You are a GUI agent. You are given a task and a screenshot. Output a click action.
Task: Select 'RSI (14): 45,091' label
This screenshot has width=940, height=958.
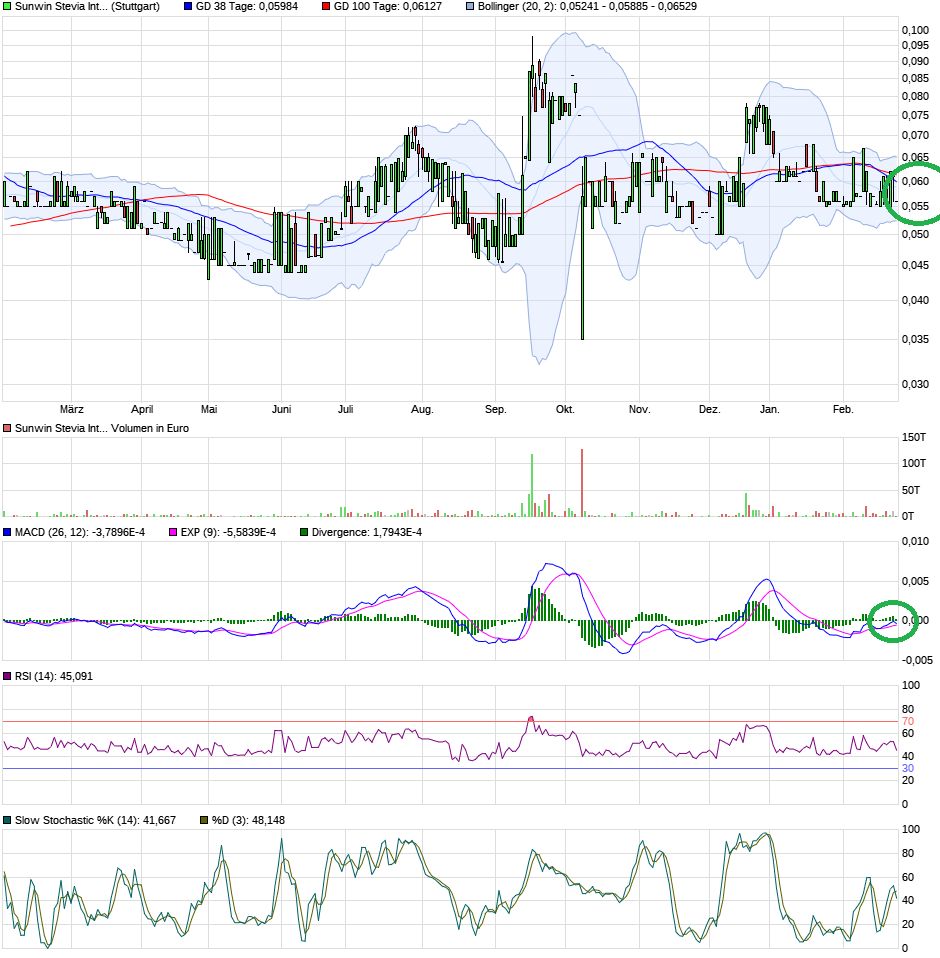[54, 676]
